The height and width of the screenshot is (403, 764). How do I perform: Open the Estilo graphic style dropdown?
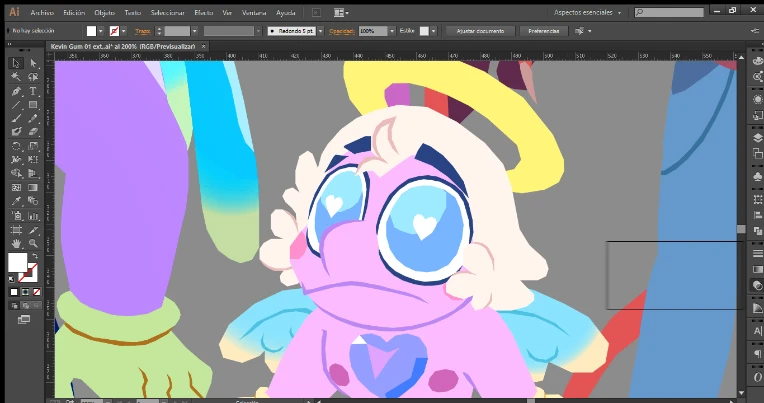[433, 31]
